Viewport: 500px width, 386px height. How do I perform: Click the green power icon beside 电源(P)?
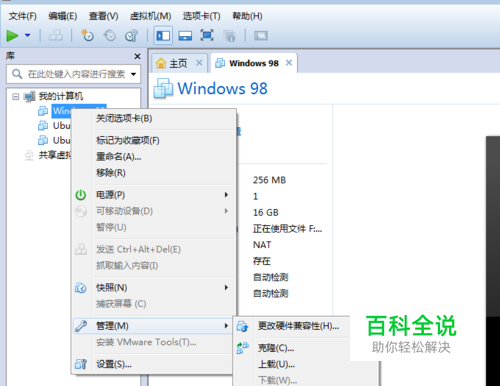(81, 195)
